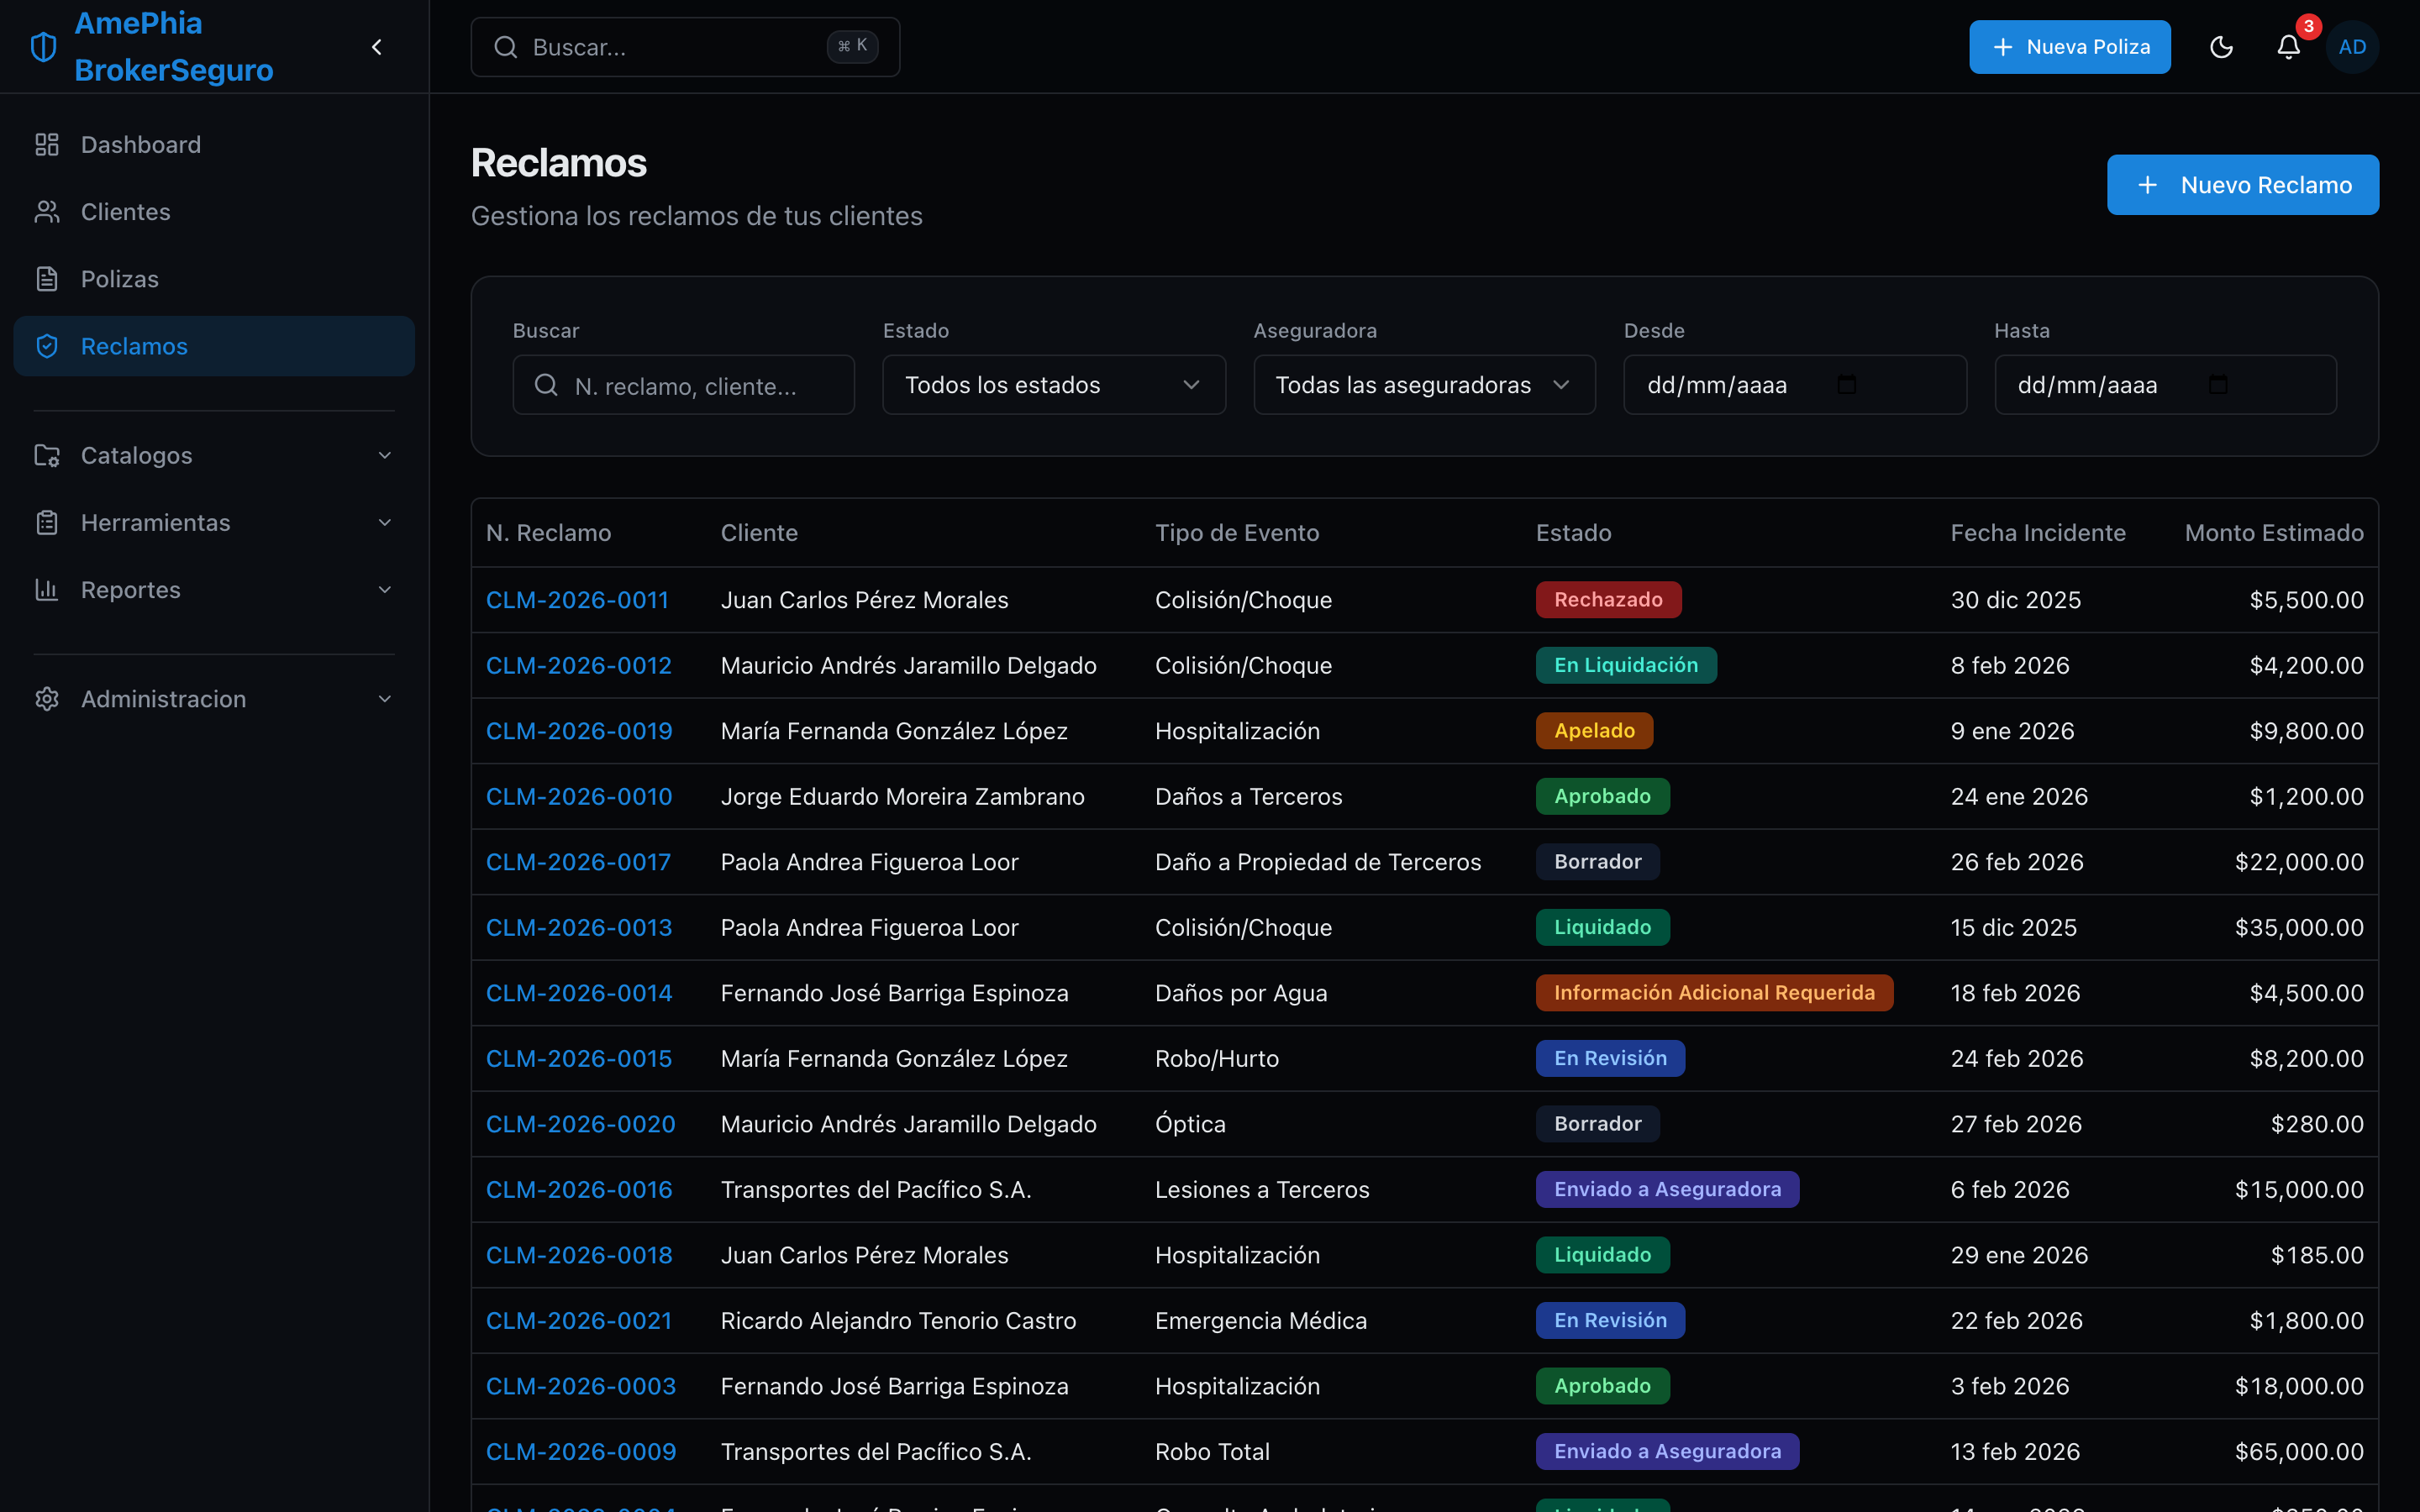Open the Todas las aseguradoras dropdown

pyautogui.click(x=1424, y=385)
